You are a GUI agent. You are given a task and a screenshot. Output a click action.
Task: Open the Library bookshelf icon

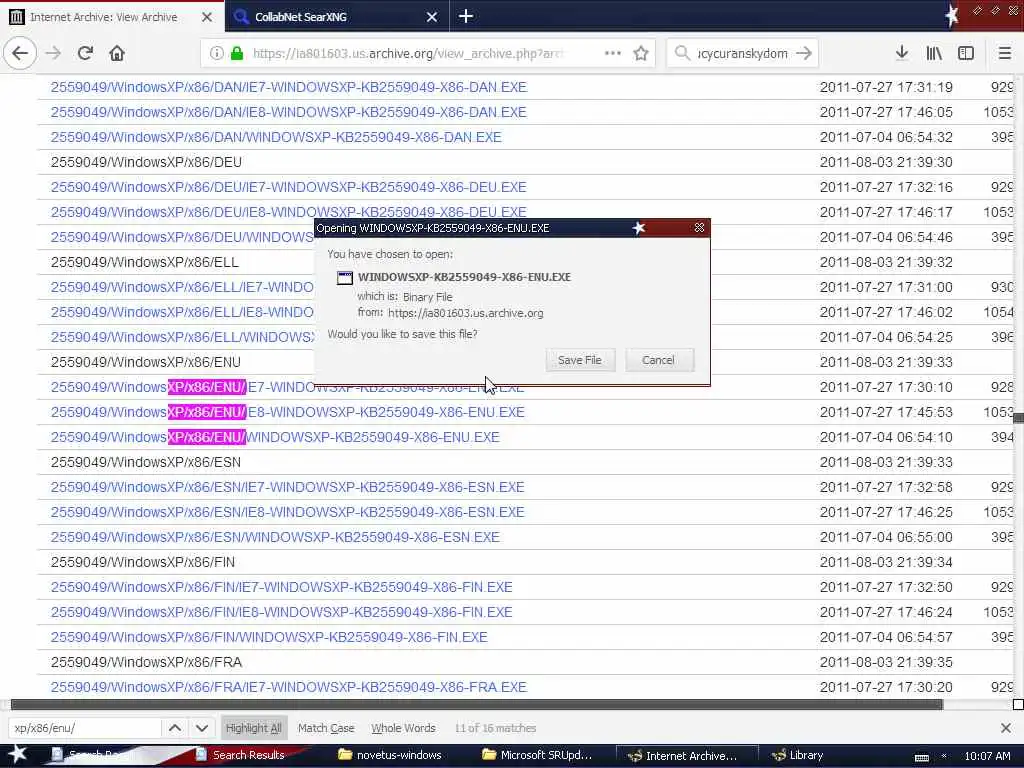(934, 53)
